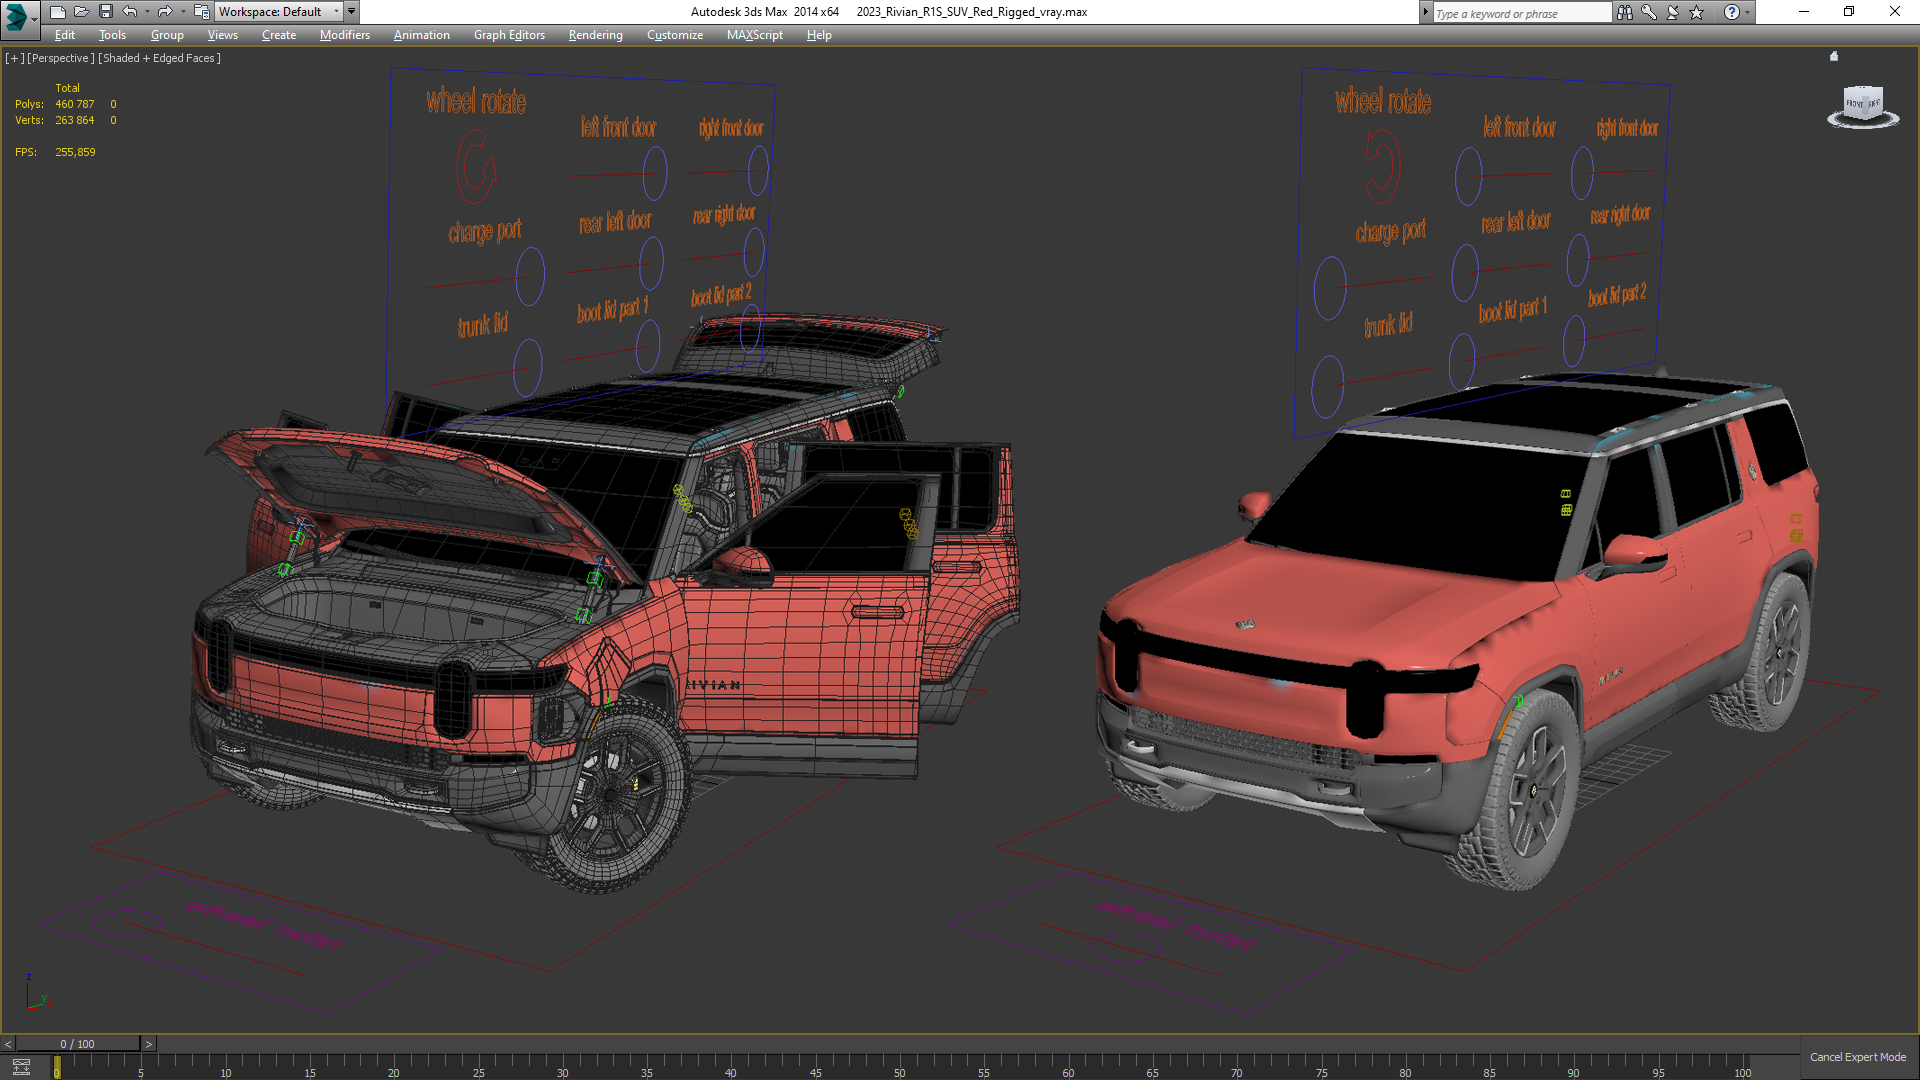The width and height of the screenshot is (1920, 1080).
Task: Open Favorites star icon
Action: pos(1697,12)
